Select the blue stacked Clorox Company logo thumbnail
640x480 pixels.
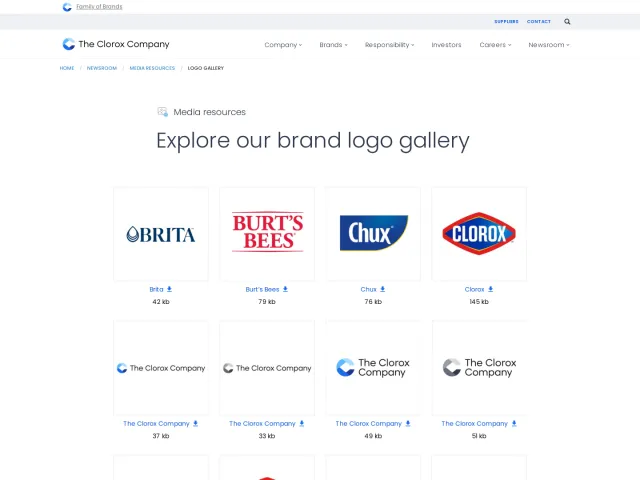373,368
